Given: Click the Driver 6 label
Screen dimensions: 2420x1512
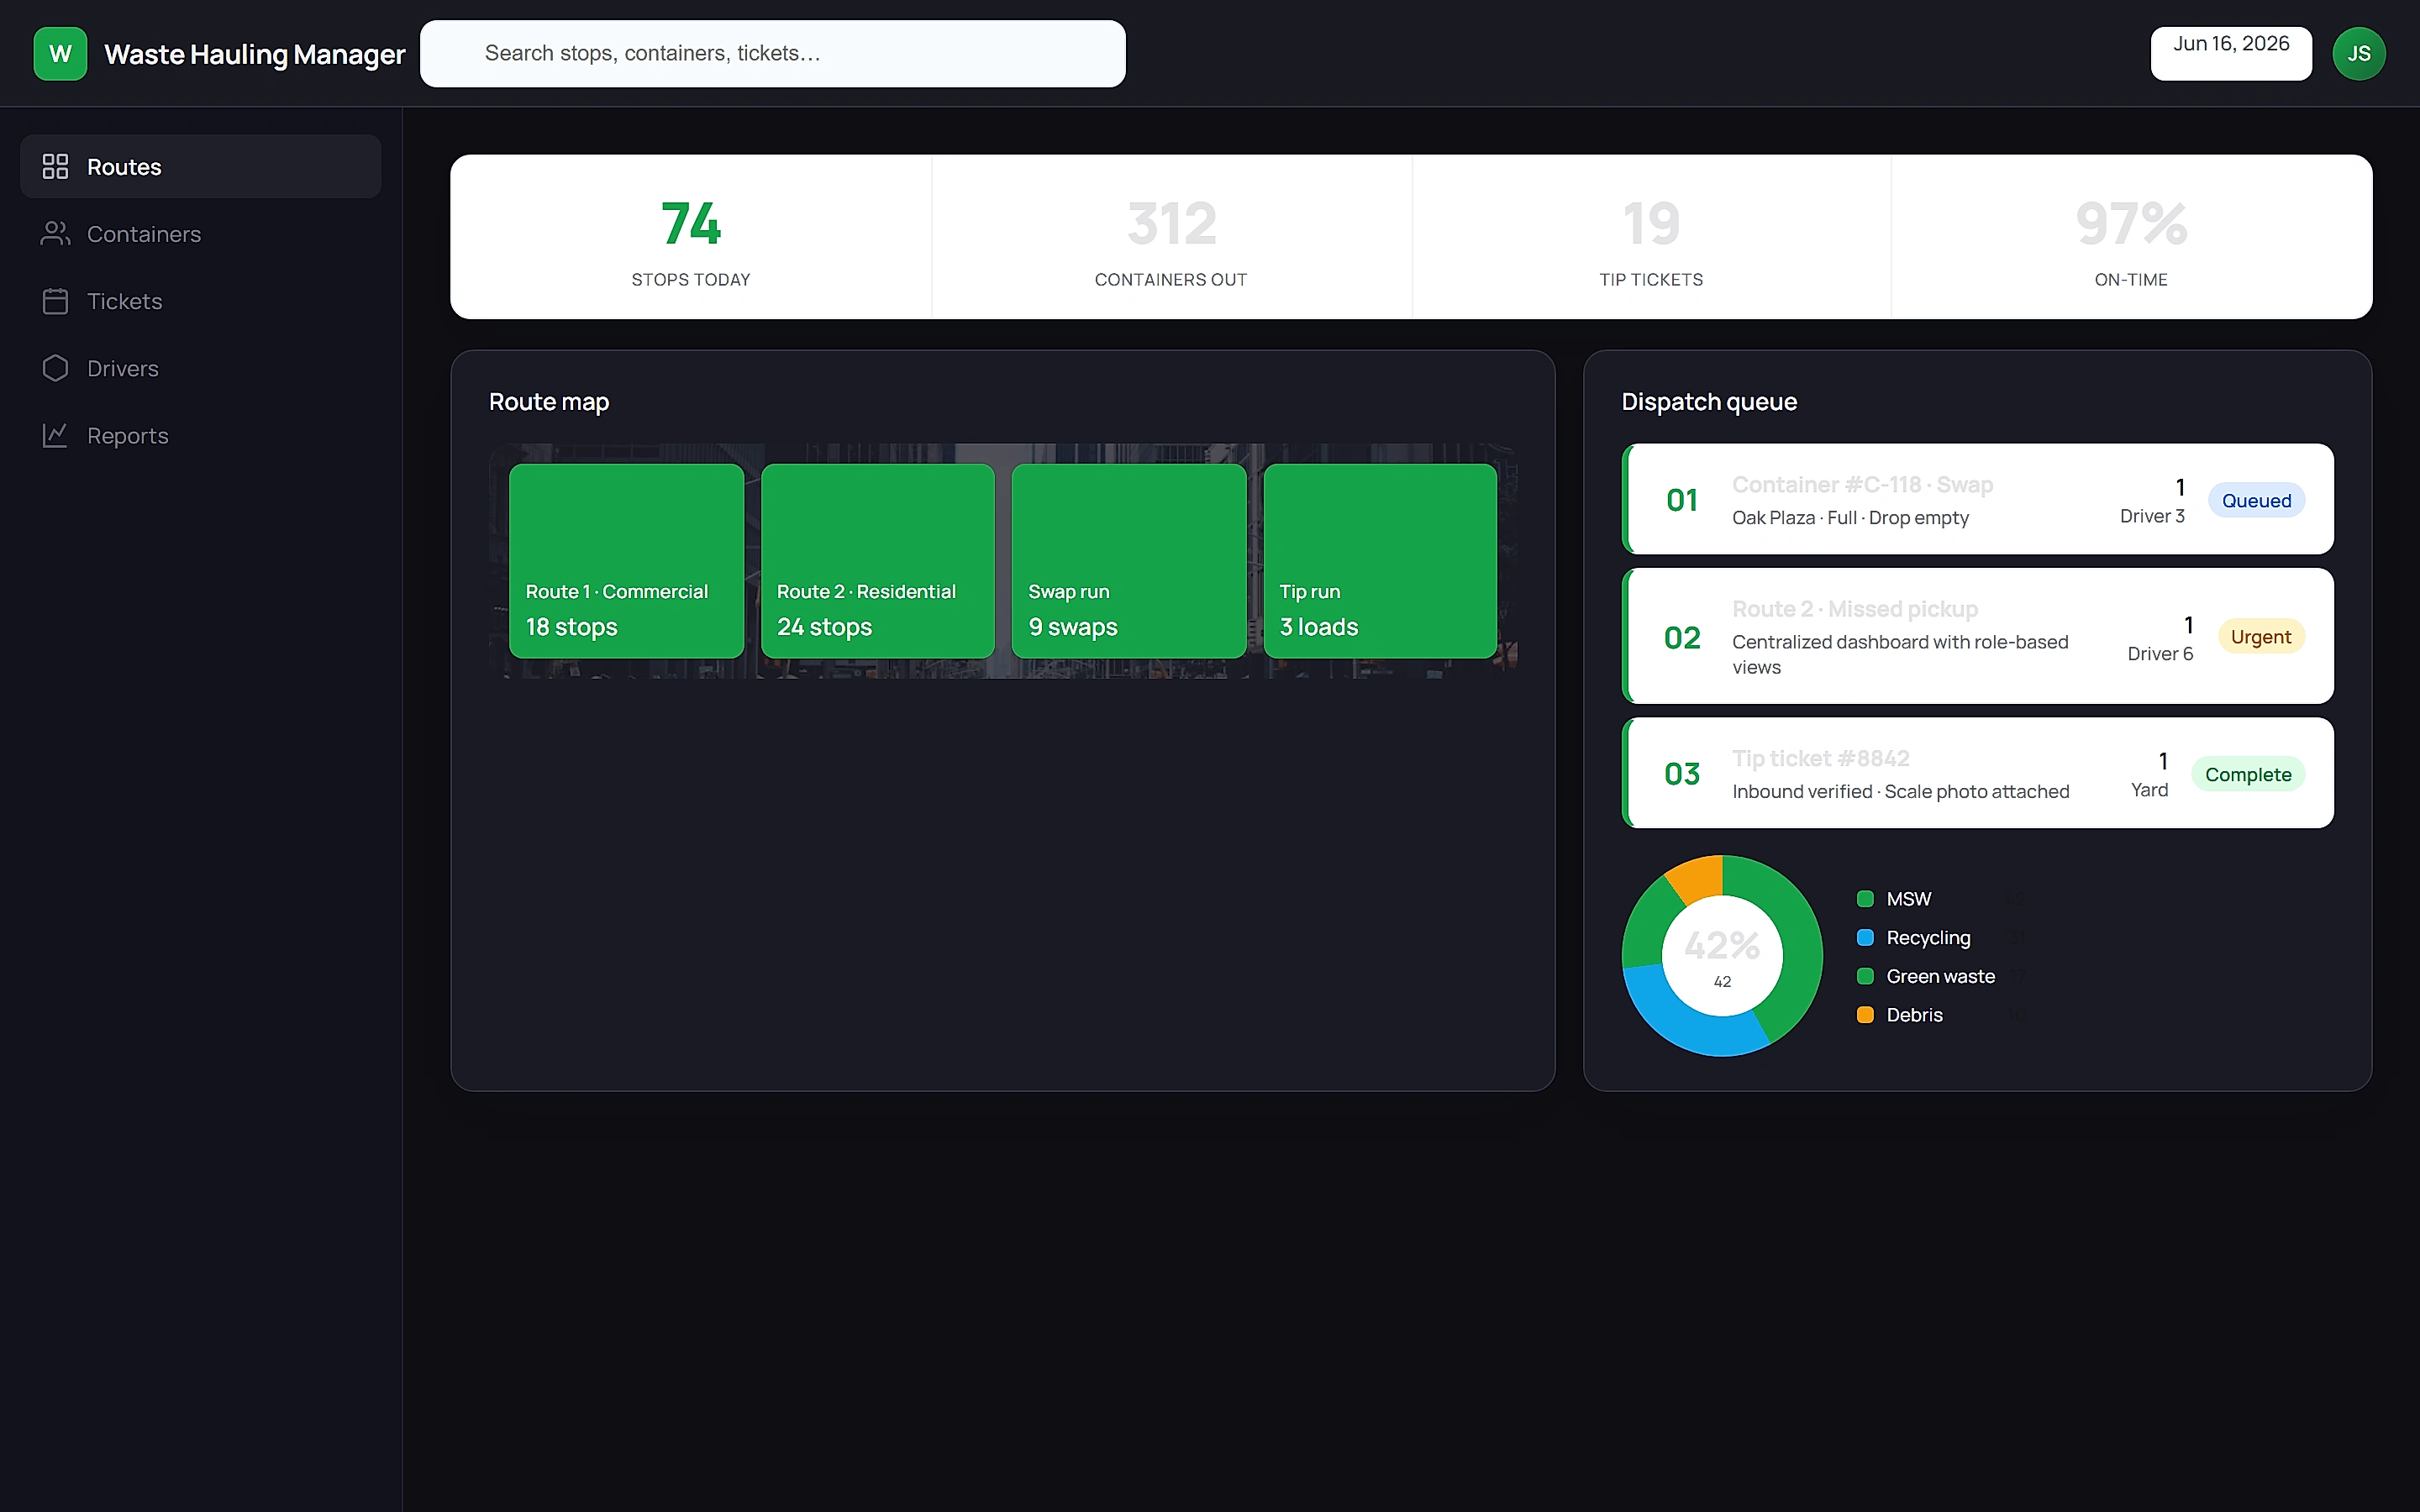Looking at the screenshot, I should pos(2160,654).
